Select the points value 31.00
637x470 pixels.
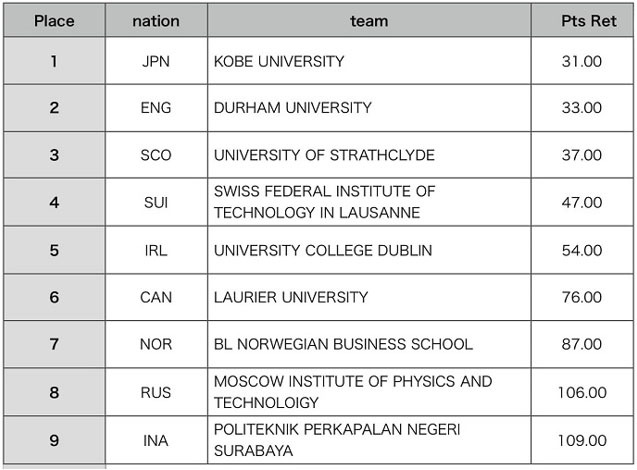point(582,61)
